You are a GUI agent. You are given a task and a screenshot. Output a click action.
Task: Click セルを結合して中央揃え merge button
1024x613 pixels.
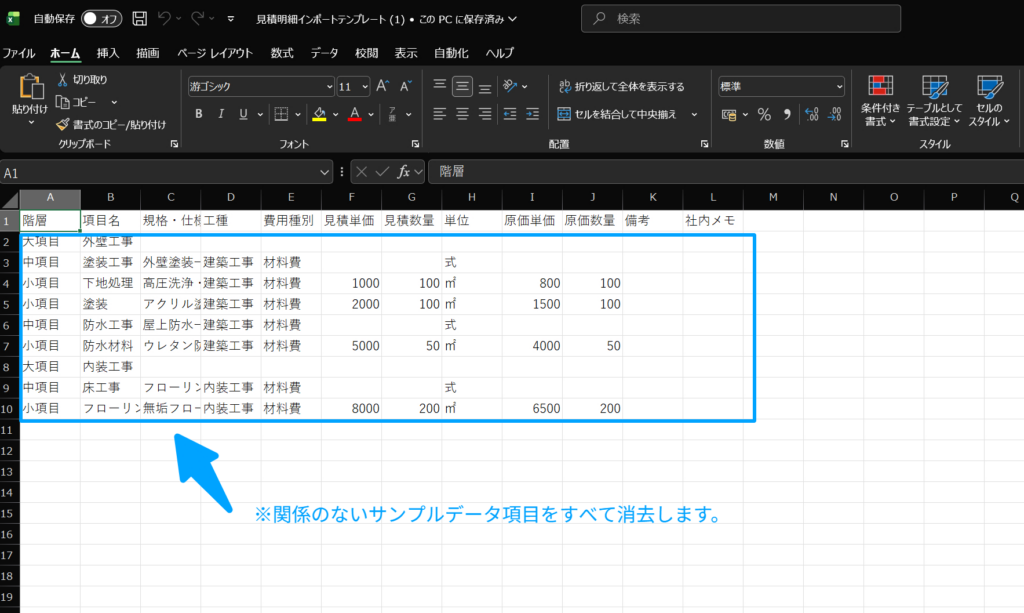(x=621, y=114)
